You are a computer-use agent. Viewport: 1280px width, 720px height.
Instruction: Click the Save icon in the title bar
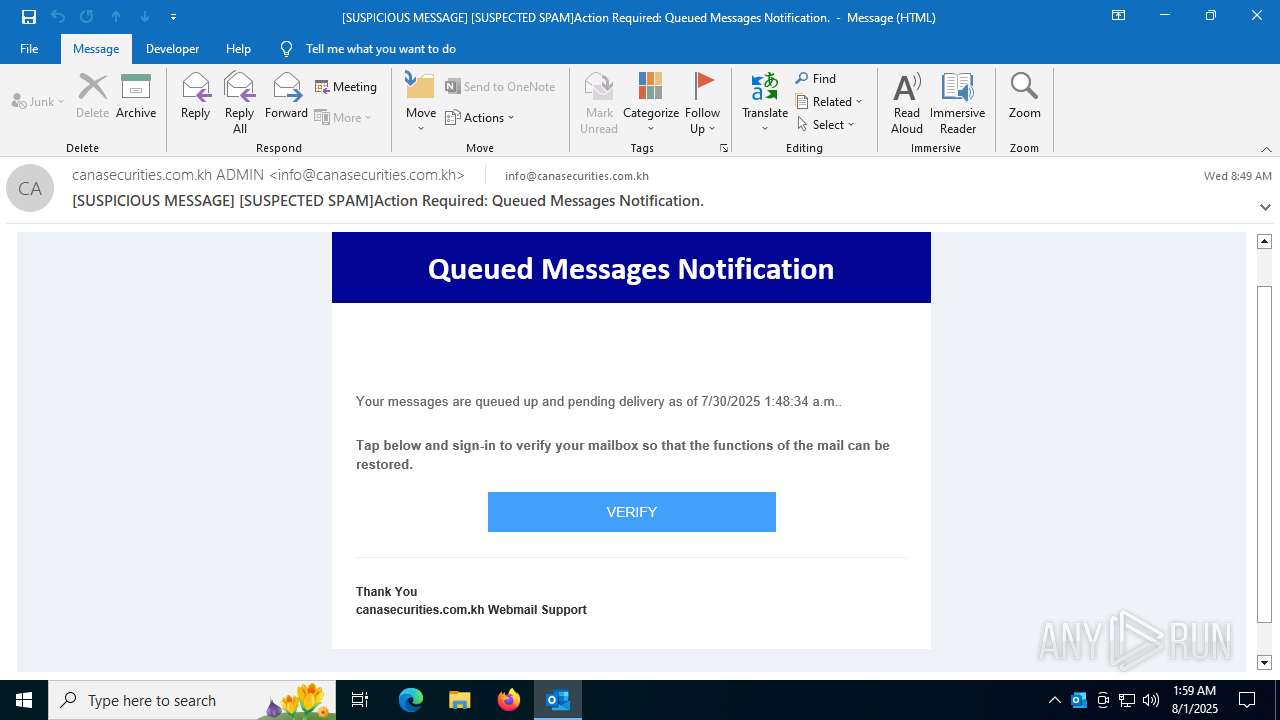(x=29, y=17)
